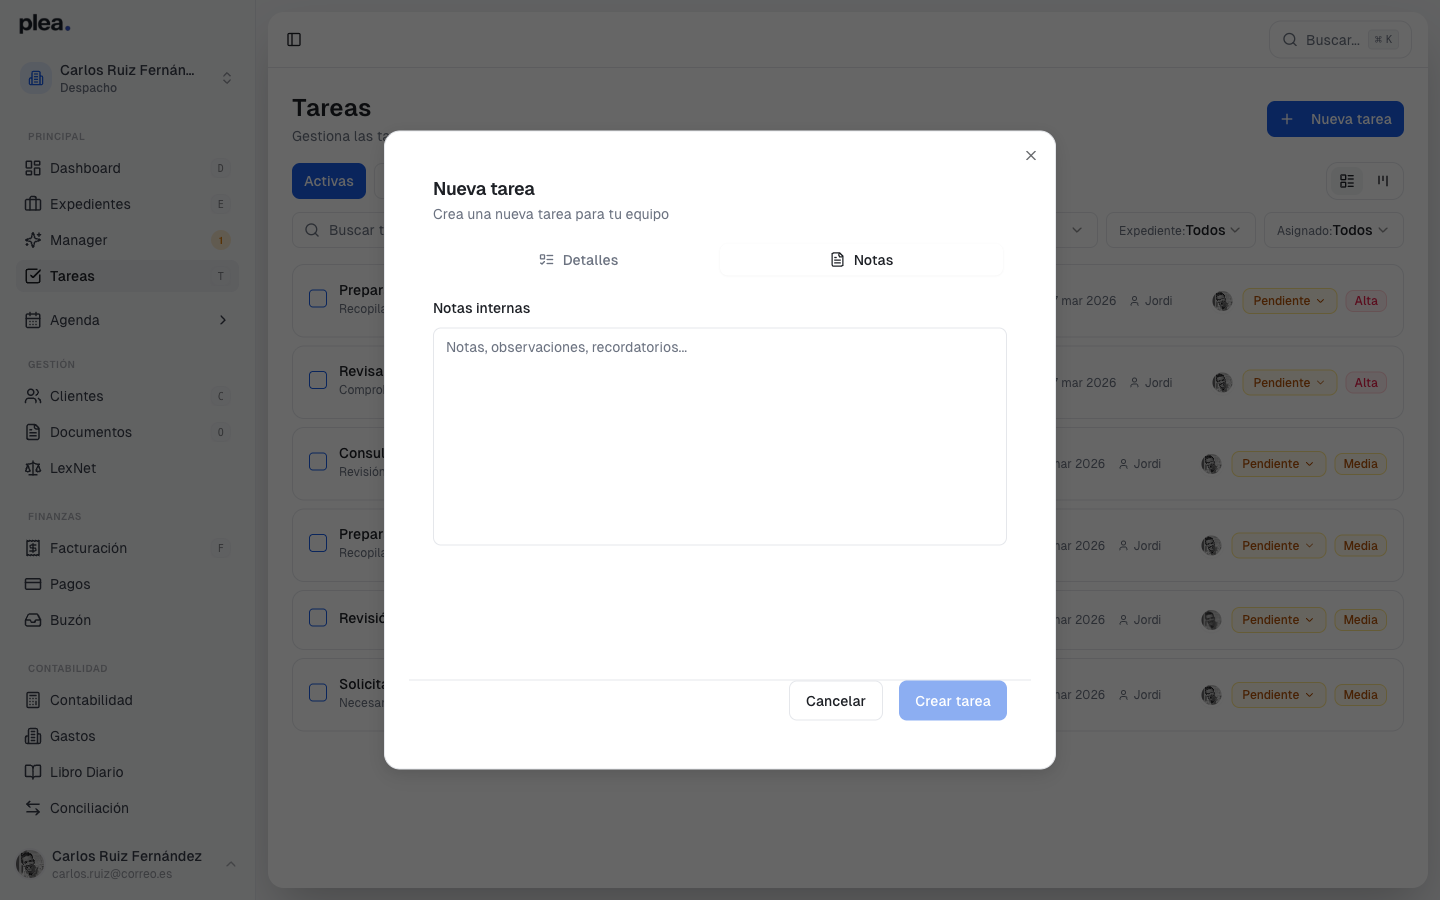Click the assignee avatar on Solicita task

[1211, 695]
